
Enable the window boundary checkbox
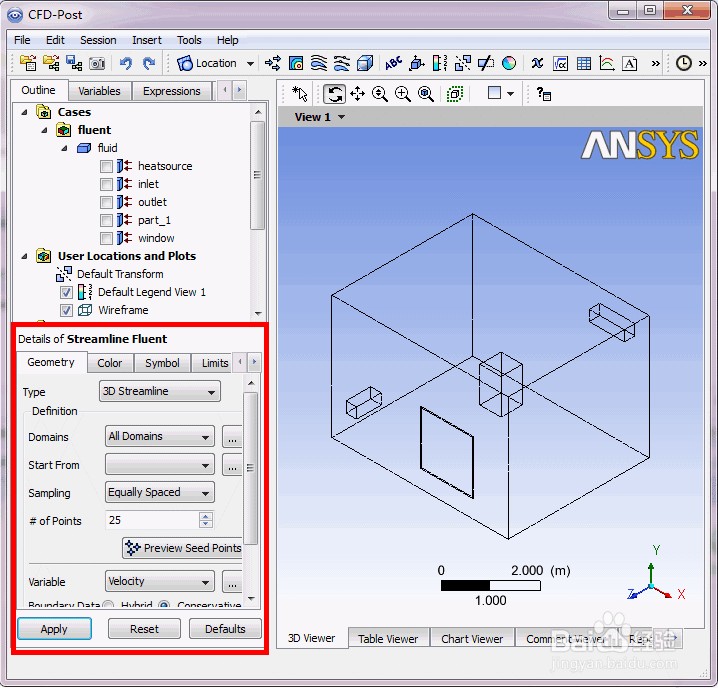[106, 238]
